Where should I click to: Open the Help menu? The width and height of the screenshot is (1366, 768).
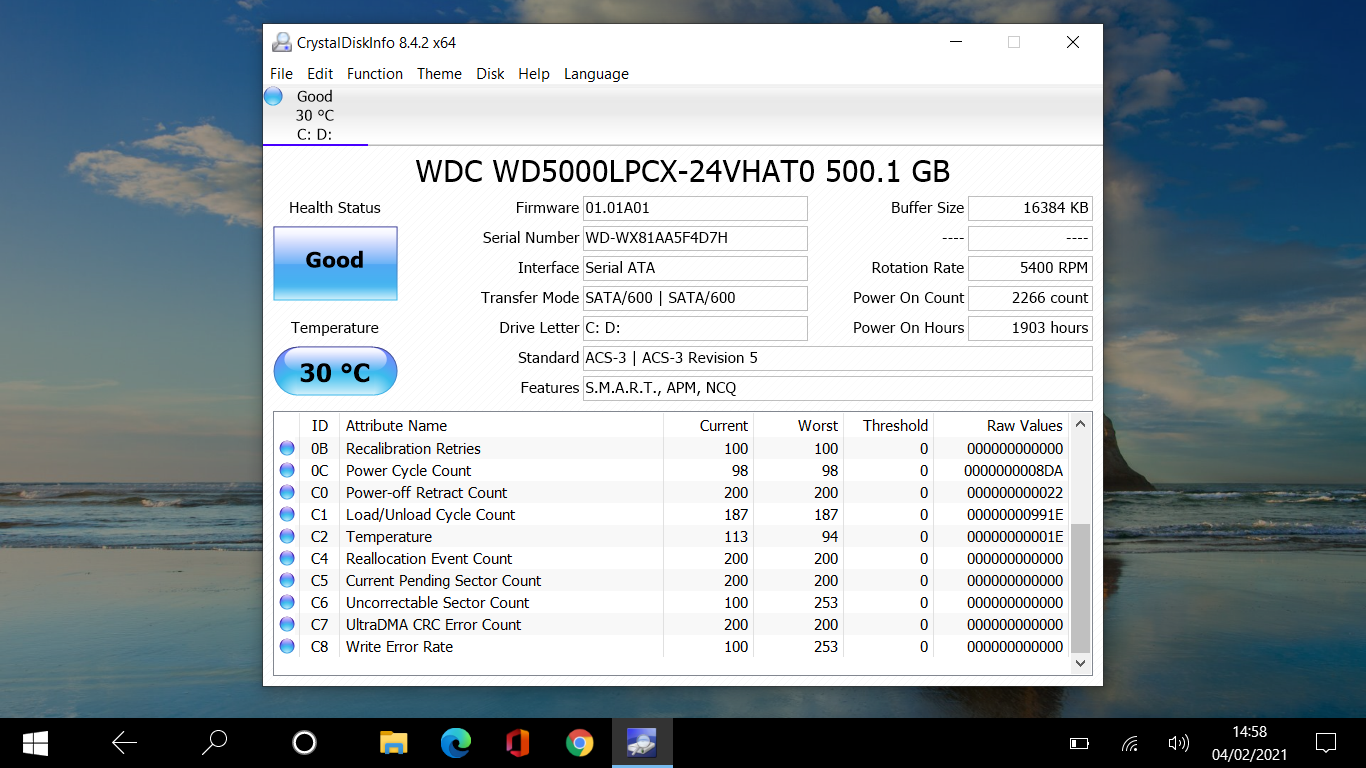point(534,74)
